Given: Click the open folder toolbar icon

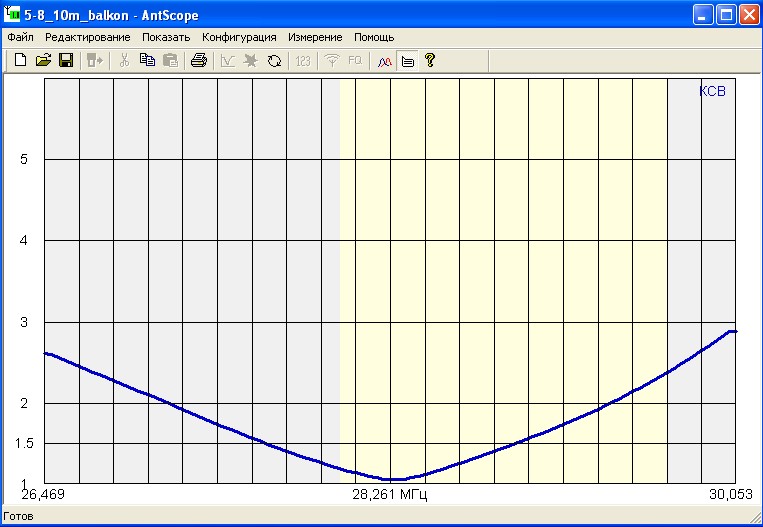Looking at the screenshot, I should (43, 61).
